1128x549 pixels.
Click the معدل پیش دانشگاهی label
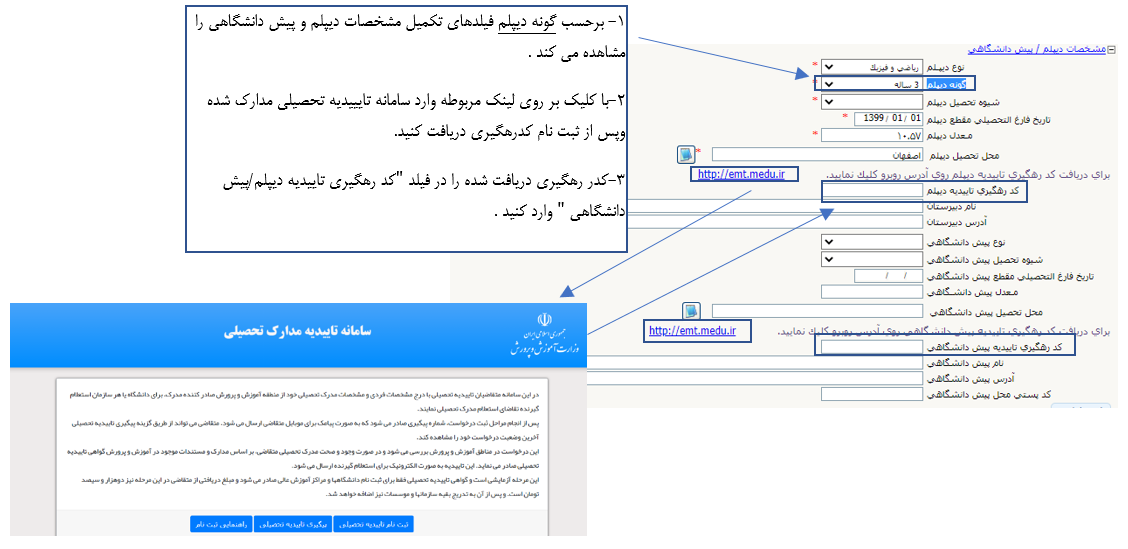click(973, 292)
